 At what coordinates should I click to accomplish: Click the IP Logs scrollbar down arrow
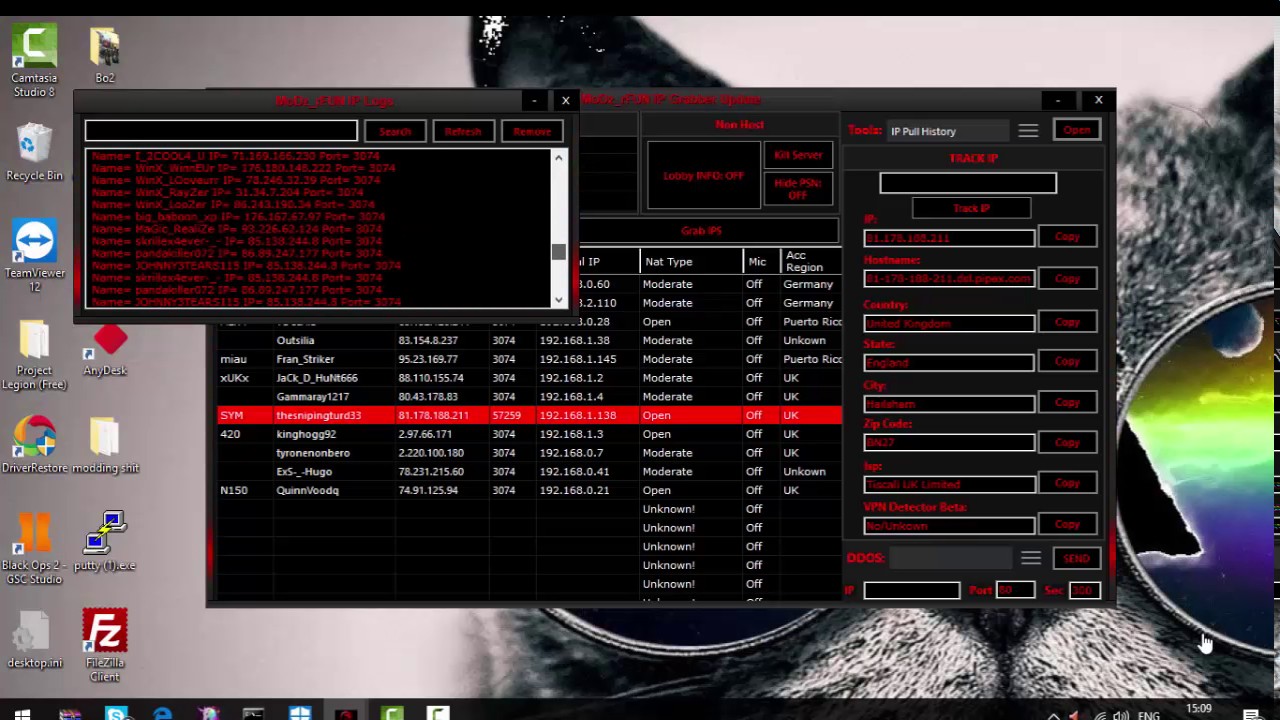click(x=558, y=299)
